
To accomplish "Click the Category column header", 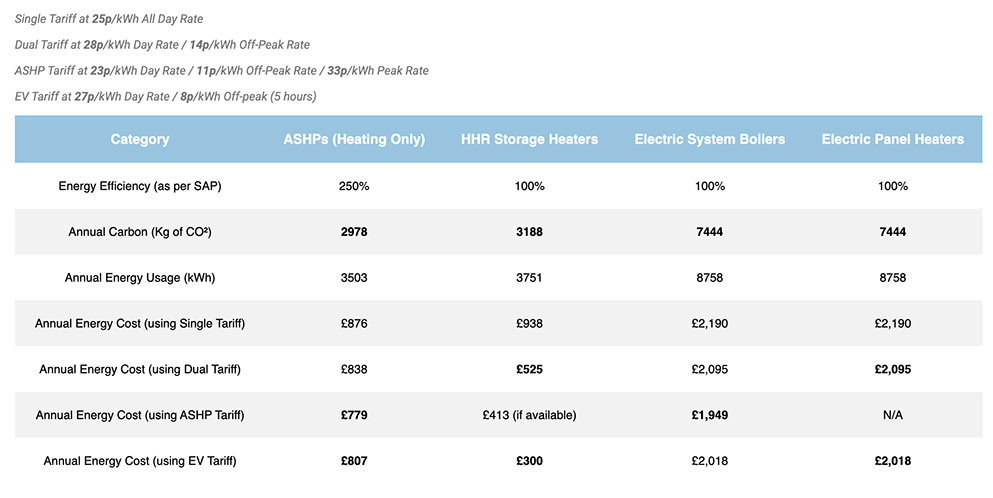I will 140,139.
